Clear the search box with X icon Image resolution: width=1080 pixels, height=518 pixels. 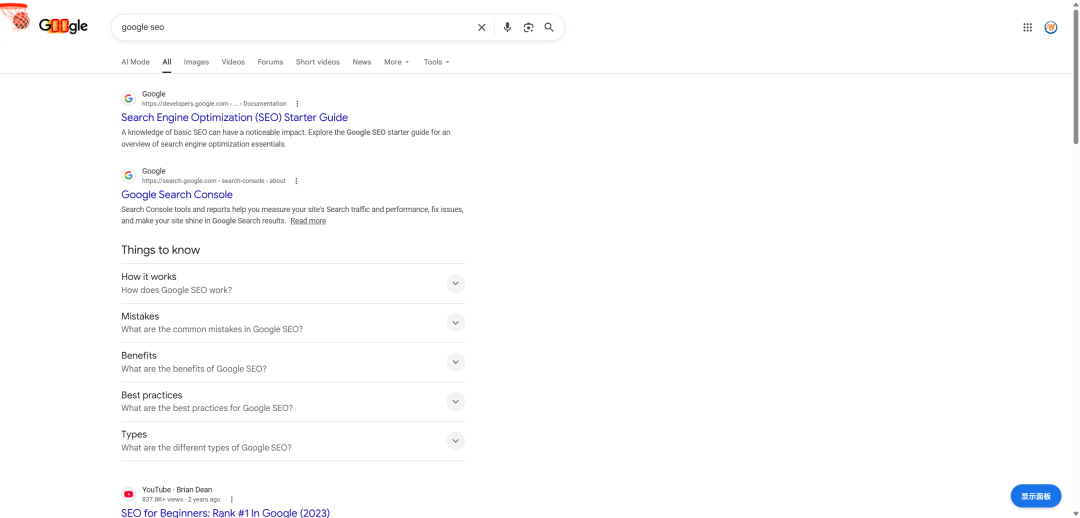coord(481,28)
